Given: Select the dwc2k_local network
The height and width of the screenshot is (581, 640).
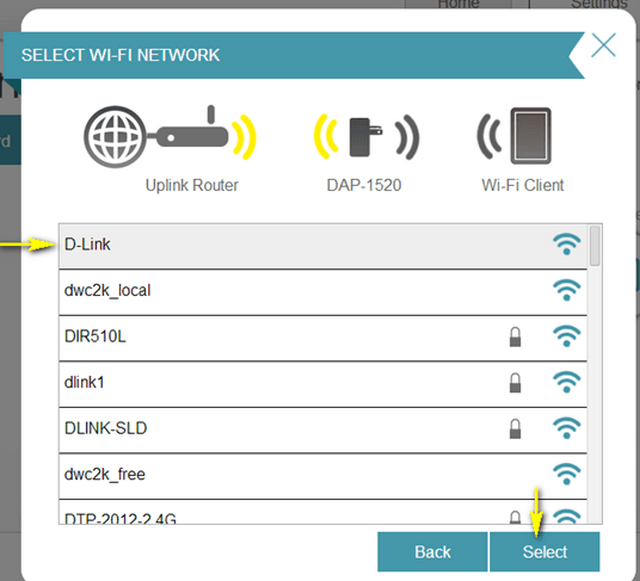Looking at the screenshot, I should tap(323, 292).
